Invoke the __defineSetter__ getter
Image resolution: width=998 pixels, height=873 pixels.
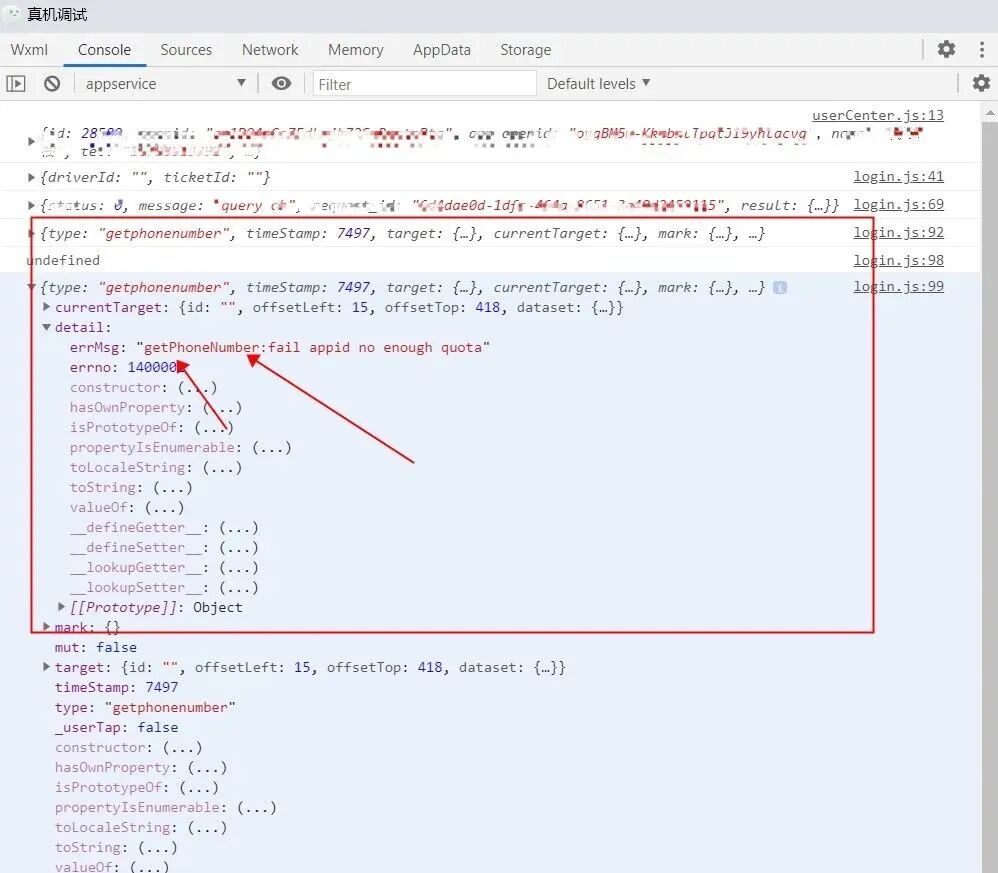tap(239, 547)
